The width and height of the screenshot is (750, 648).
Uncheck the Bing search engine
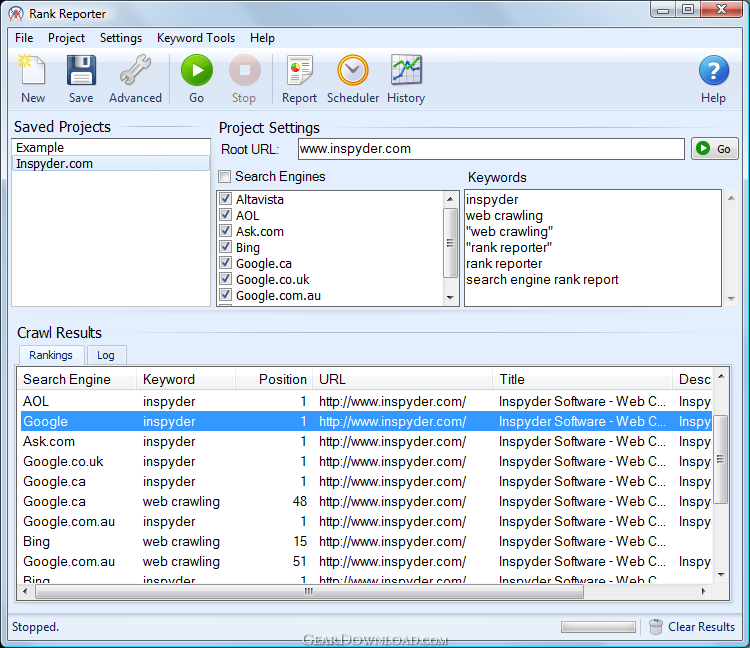tap(225, 247)
